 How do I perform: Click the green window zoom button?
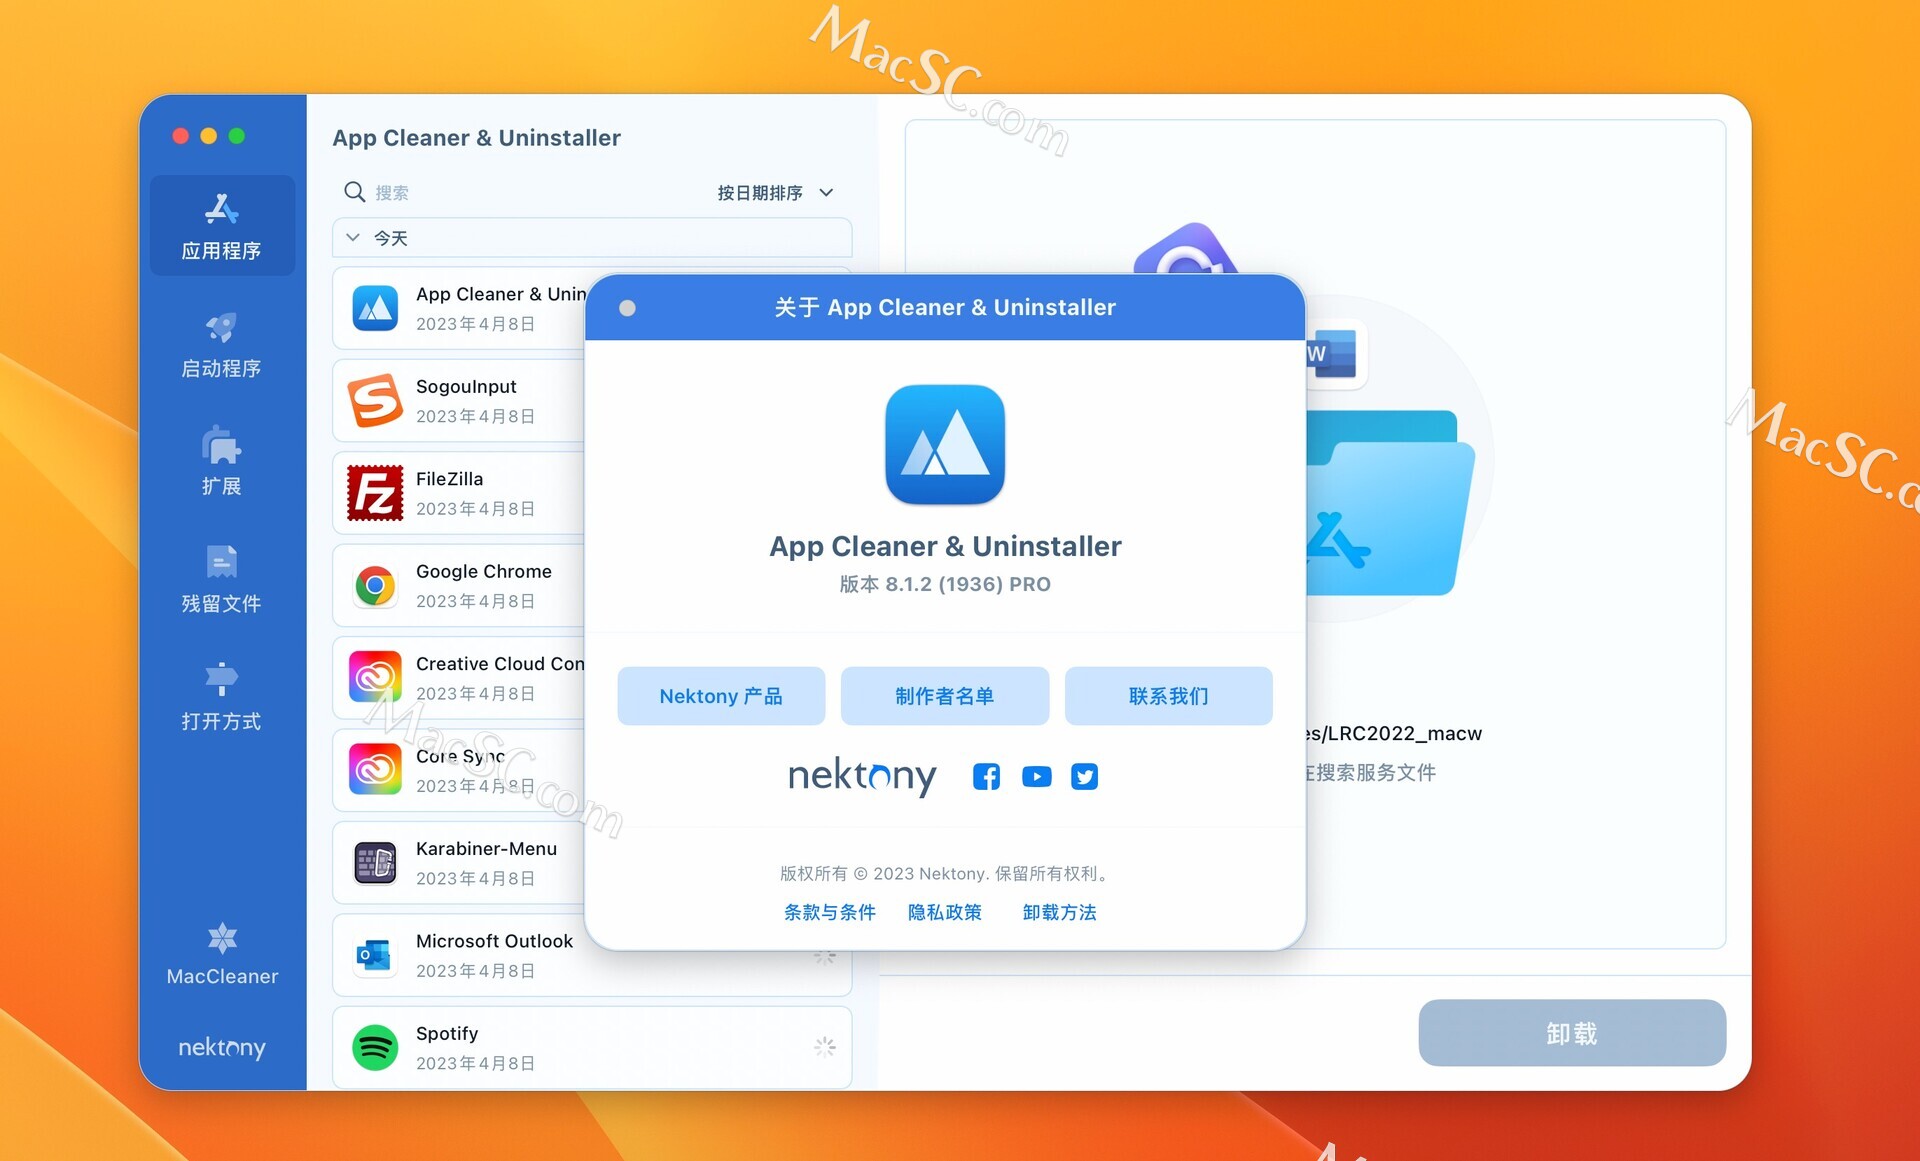tap(237, 136)
